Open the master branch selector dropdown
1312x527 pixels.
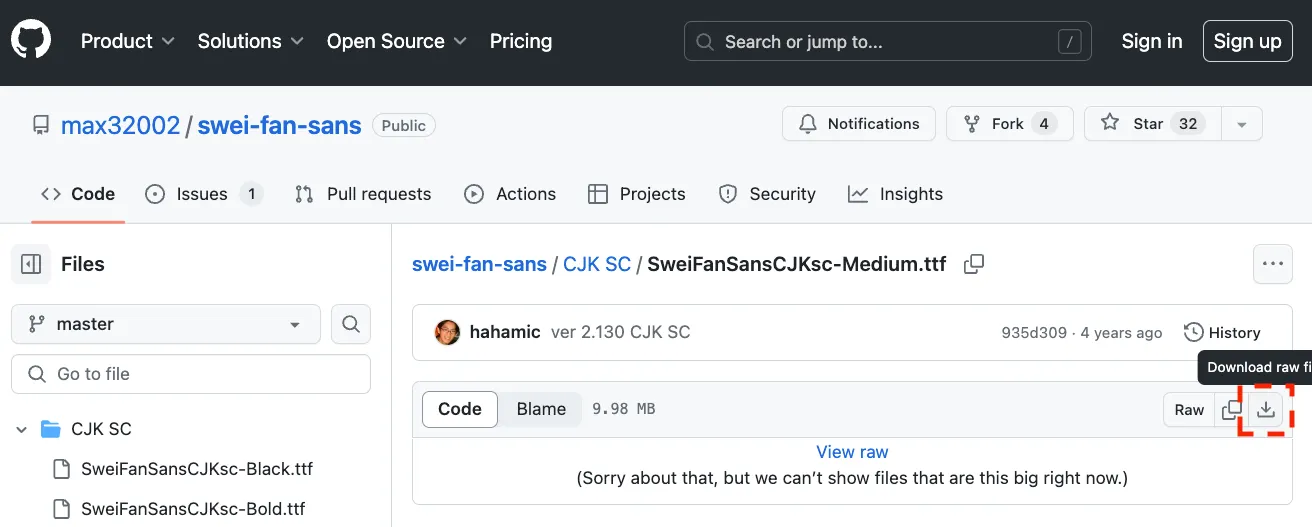pyautogui.click(x=166, y=324)
